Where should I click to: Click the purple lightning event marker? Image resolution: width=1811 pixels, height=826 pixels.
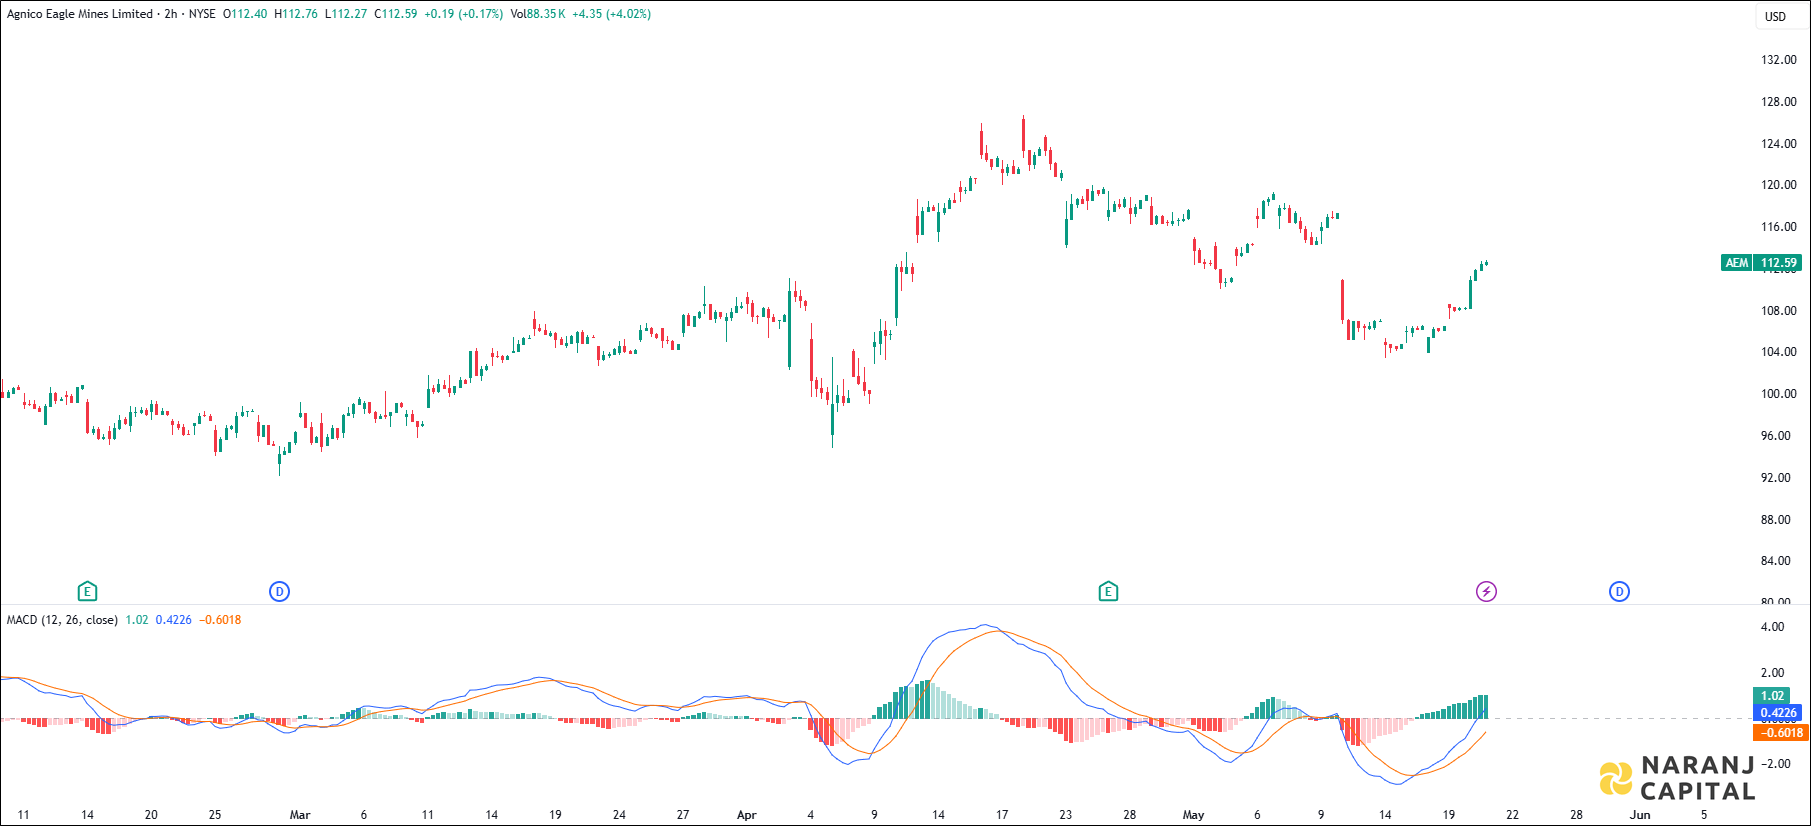click(1487, 592)
